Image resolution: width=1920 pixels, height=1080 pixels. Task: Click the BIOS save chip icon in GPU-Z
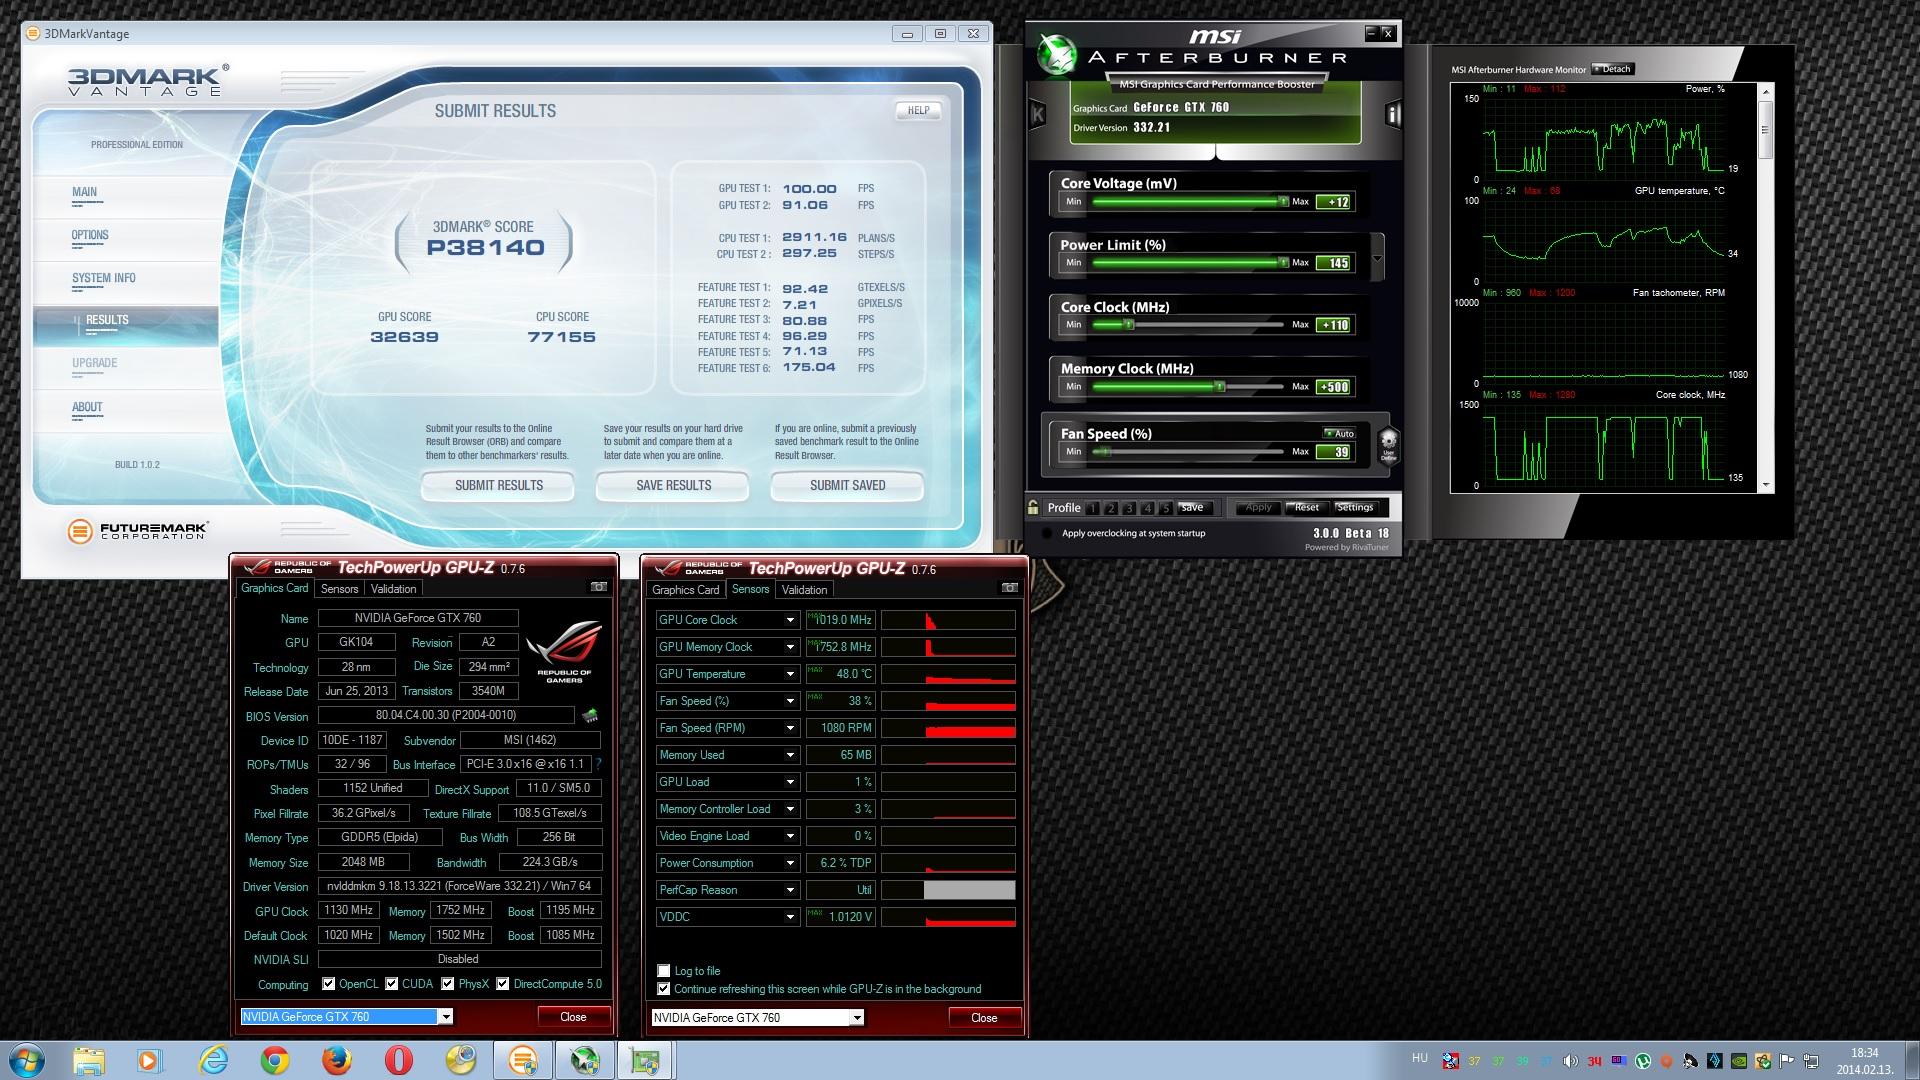(x=590, y=715)
